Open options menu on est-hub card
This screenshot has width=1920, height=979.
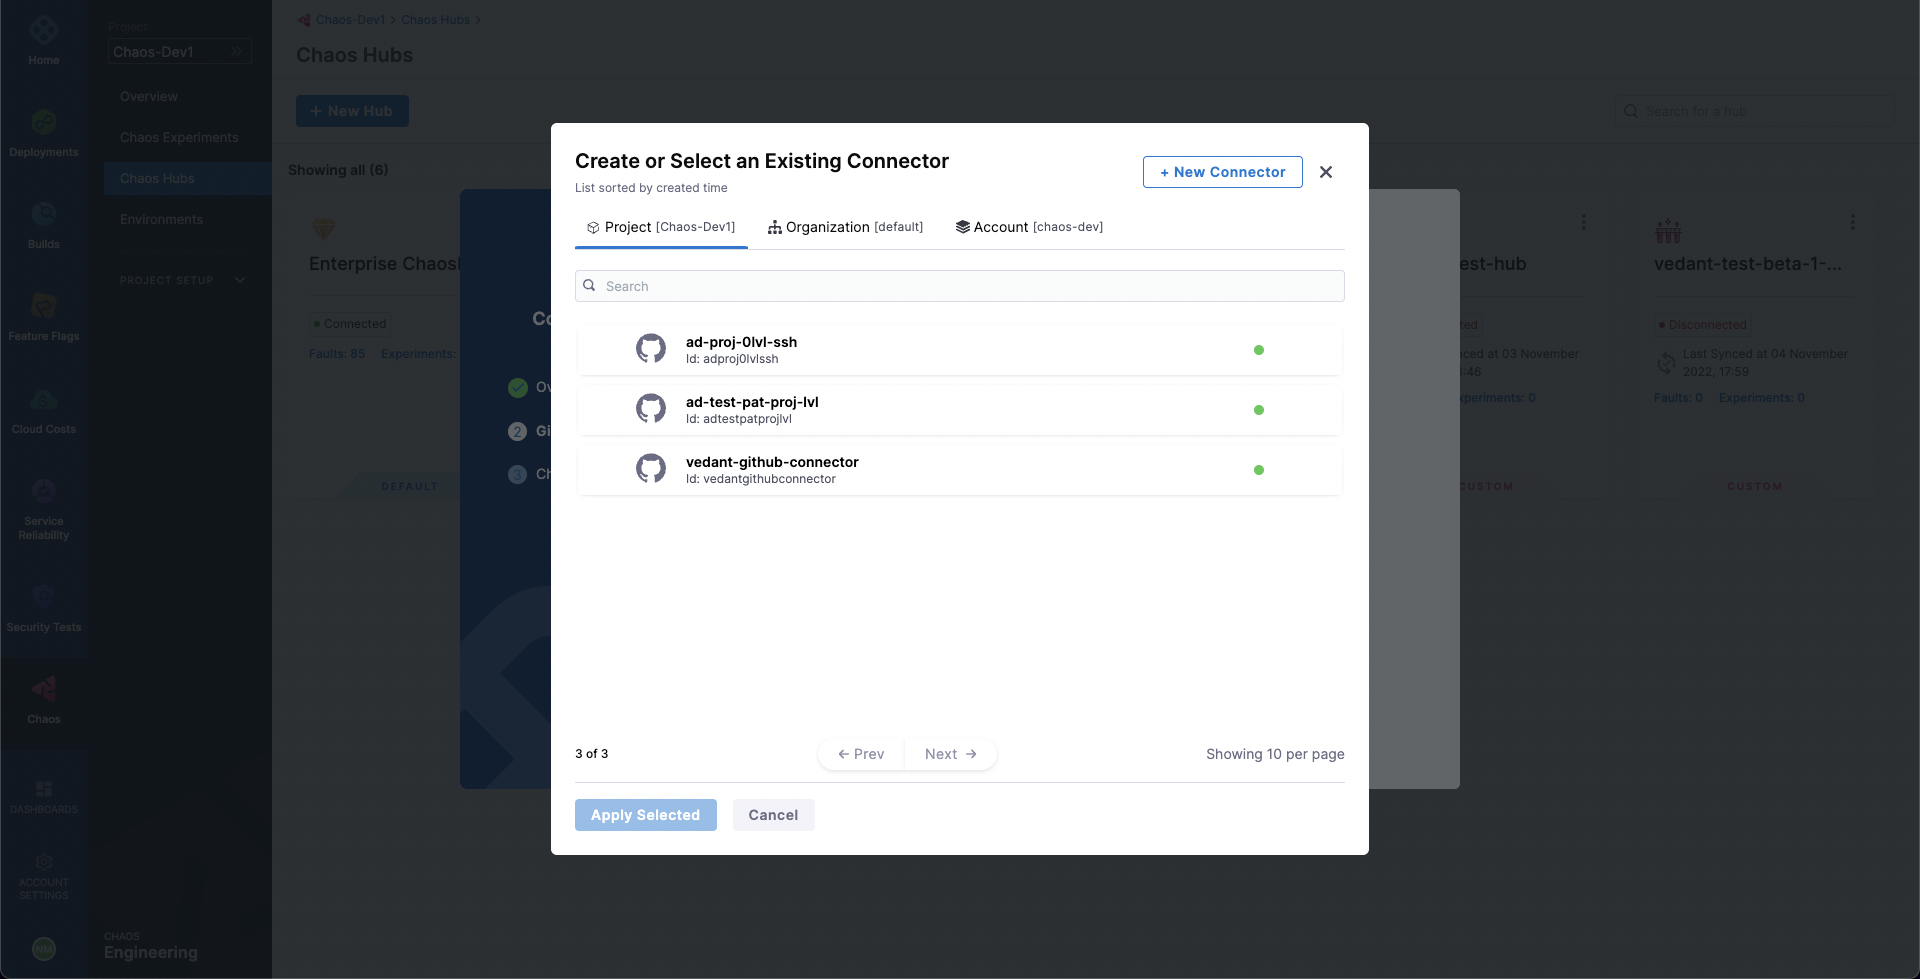(1583, 222)
